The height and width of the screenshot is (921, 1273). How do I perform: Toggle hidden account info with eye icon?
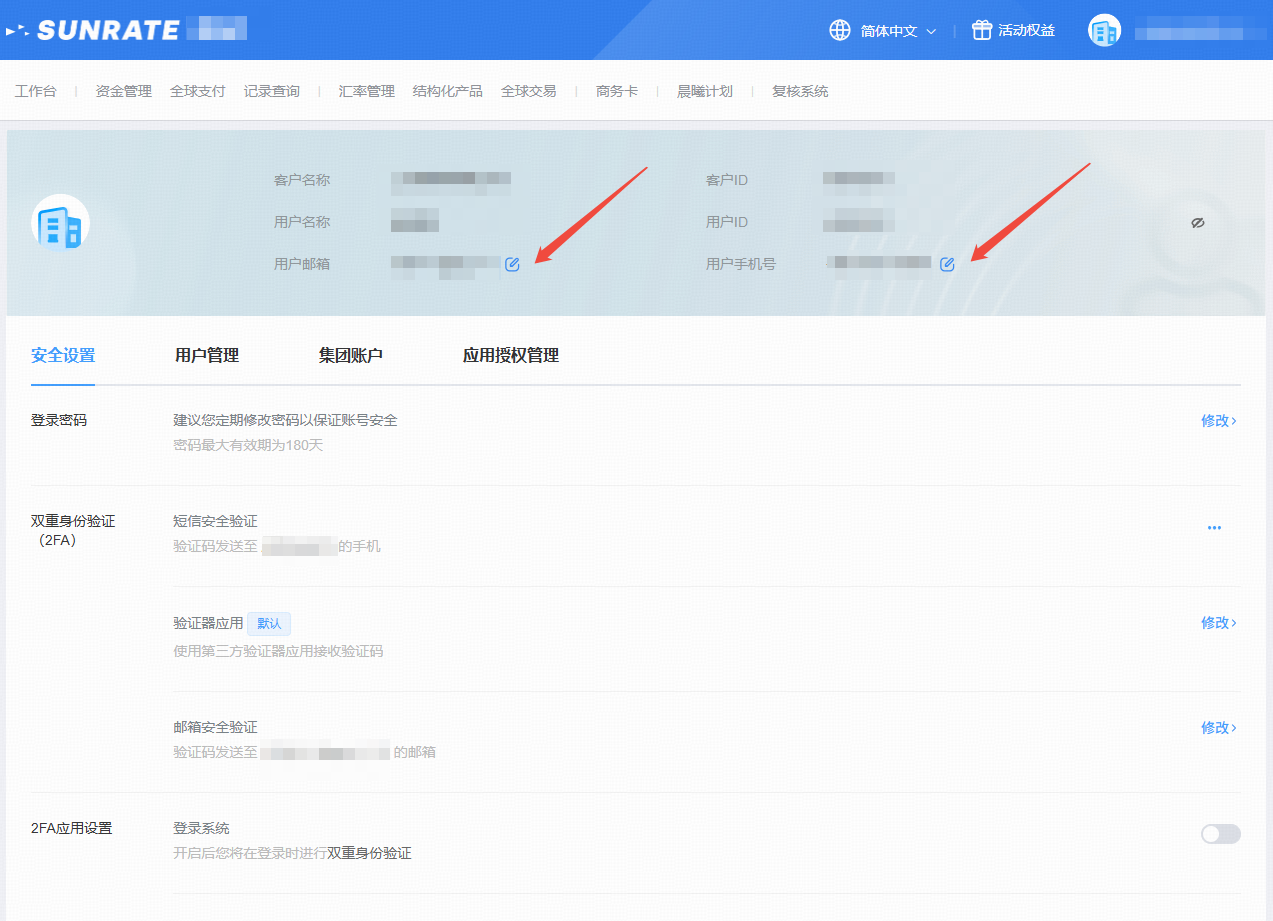pos(1198,223)
